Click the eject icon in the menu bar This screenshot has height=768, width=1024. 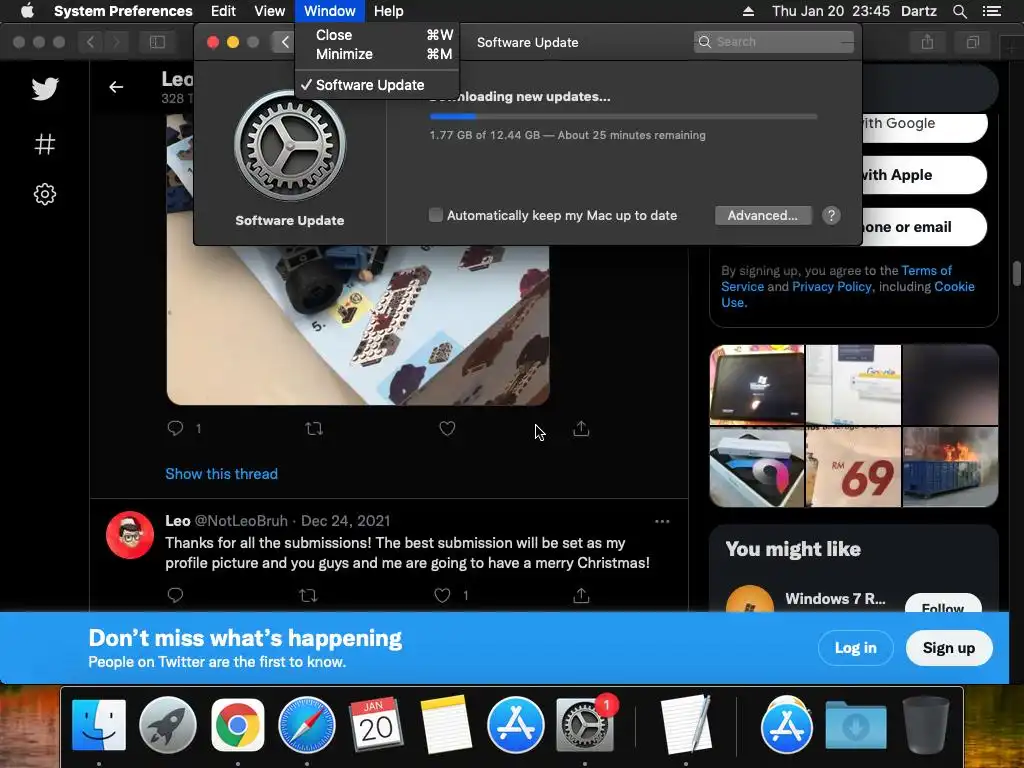point(748,11)
